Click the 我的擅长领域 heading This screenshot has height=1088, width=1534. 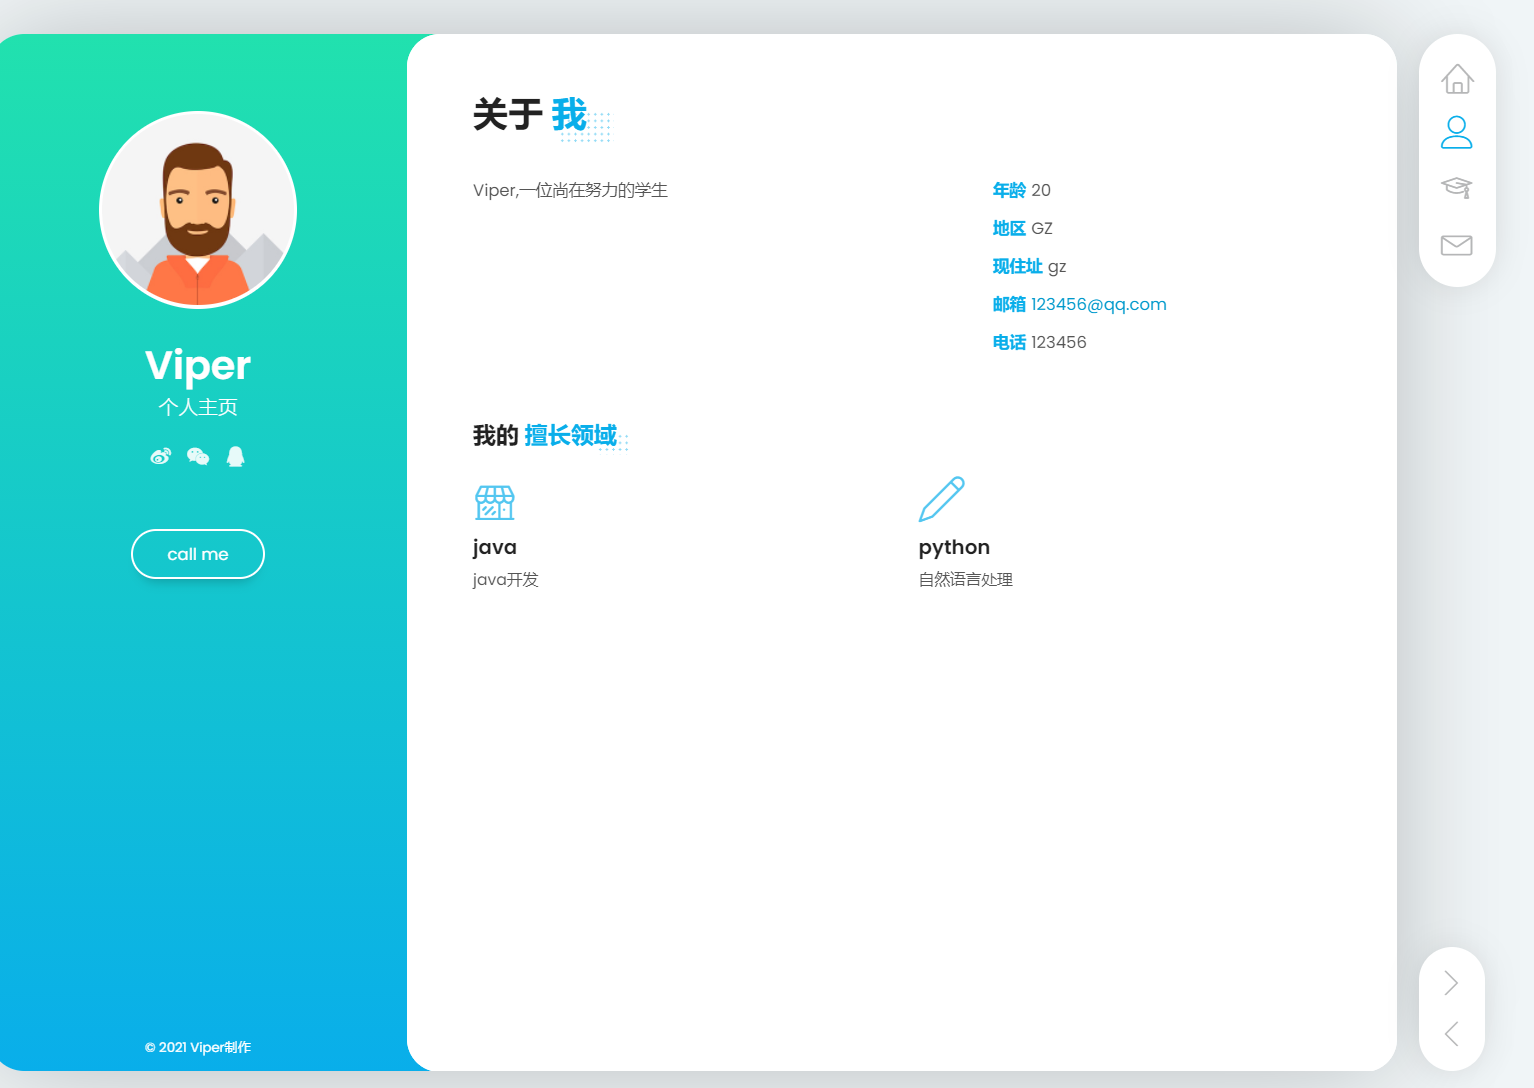pos(545,436)
